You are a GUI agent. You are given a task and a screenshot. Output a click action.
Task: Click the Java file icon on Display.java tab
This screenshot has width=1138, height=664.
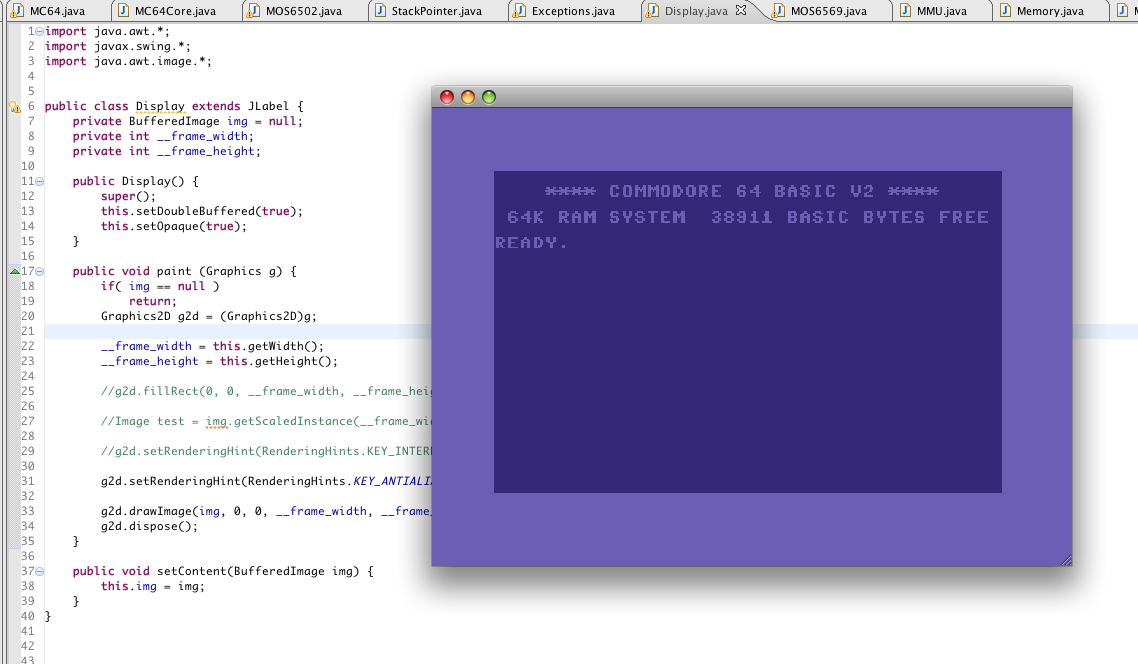652,10
